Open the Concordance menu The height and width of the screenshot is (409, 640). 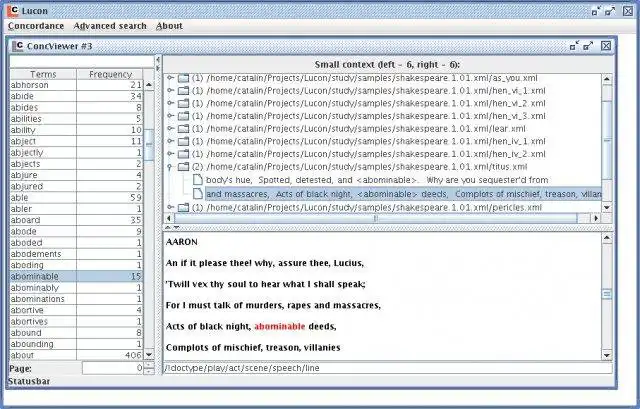[x=36, y=26]
